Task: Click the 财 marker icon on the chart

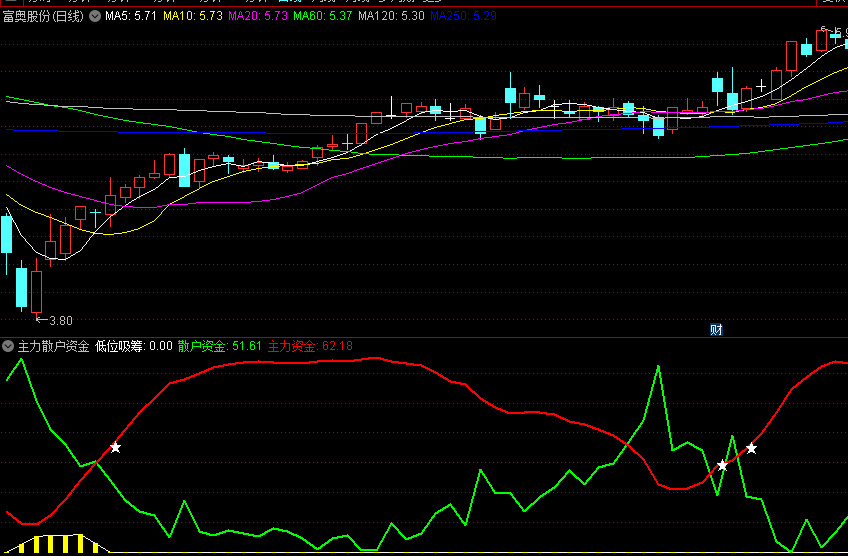Action: pos(716,330)
